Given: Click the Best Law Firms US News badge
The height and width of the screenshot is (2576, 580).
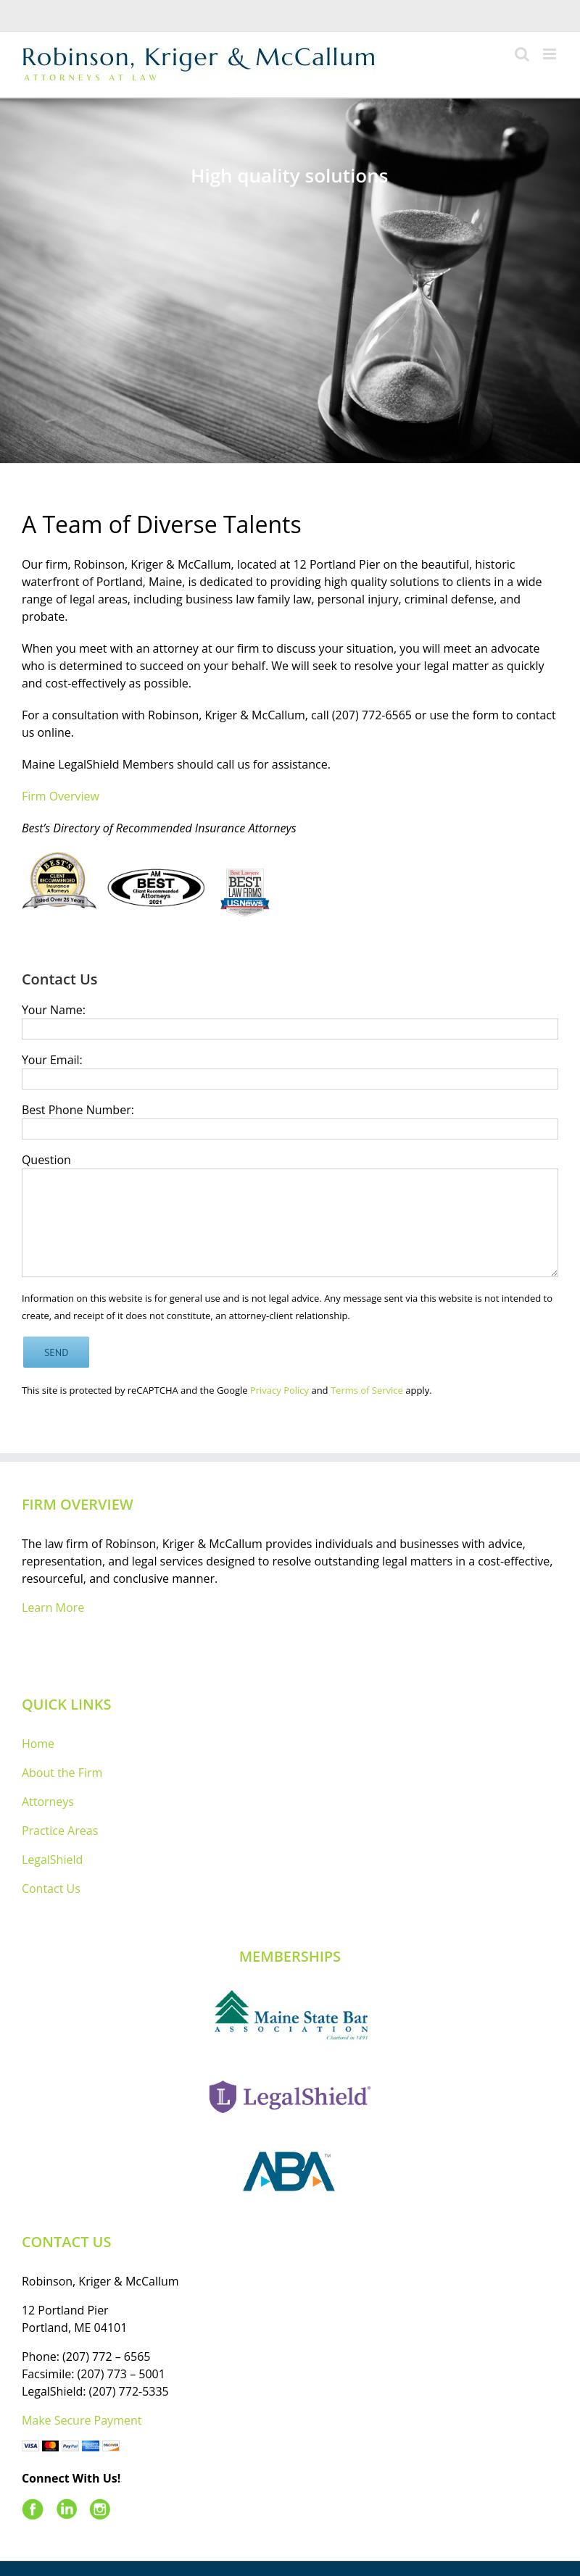Looking at the screenshot, I should click(245, 889).
